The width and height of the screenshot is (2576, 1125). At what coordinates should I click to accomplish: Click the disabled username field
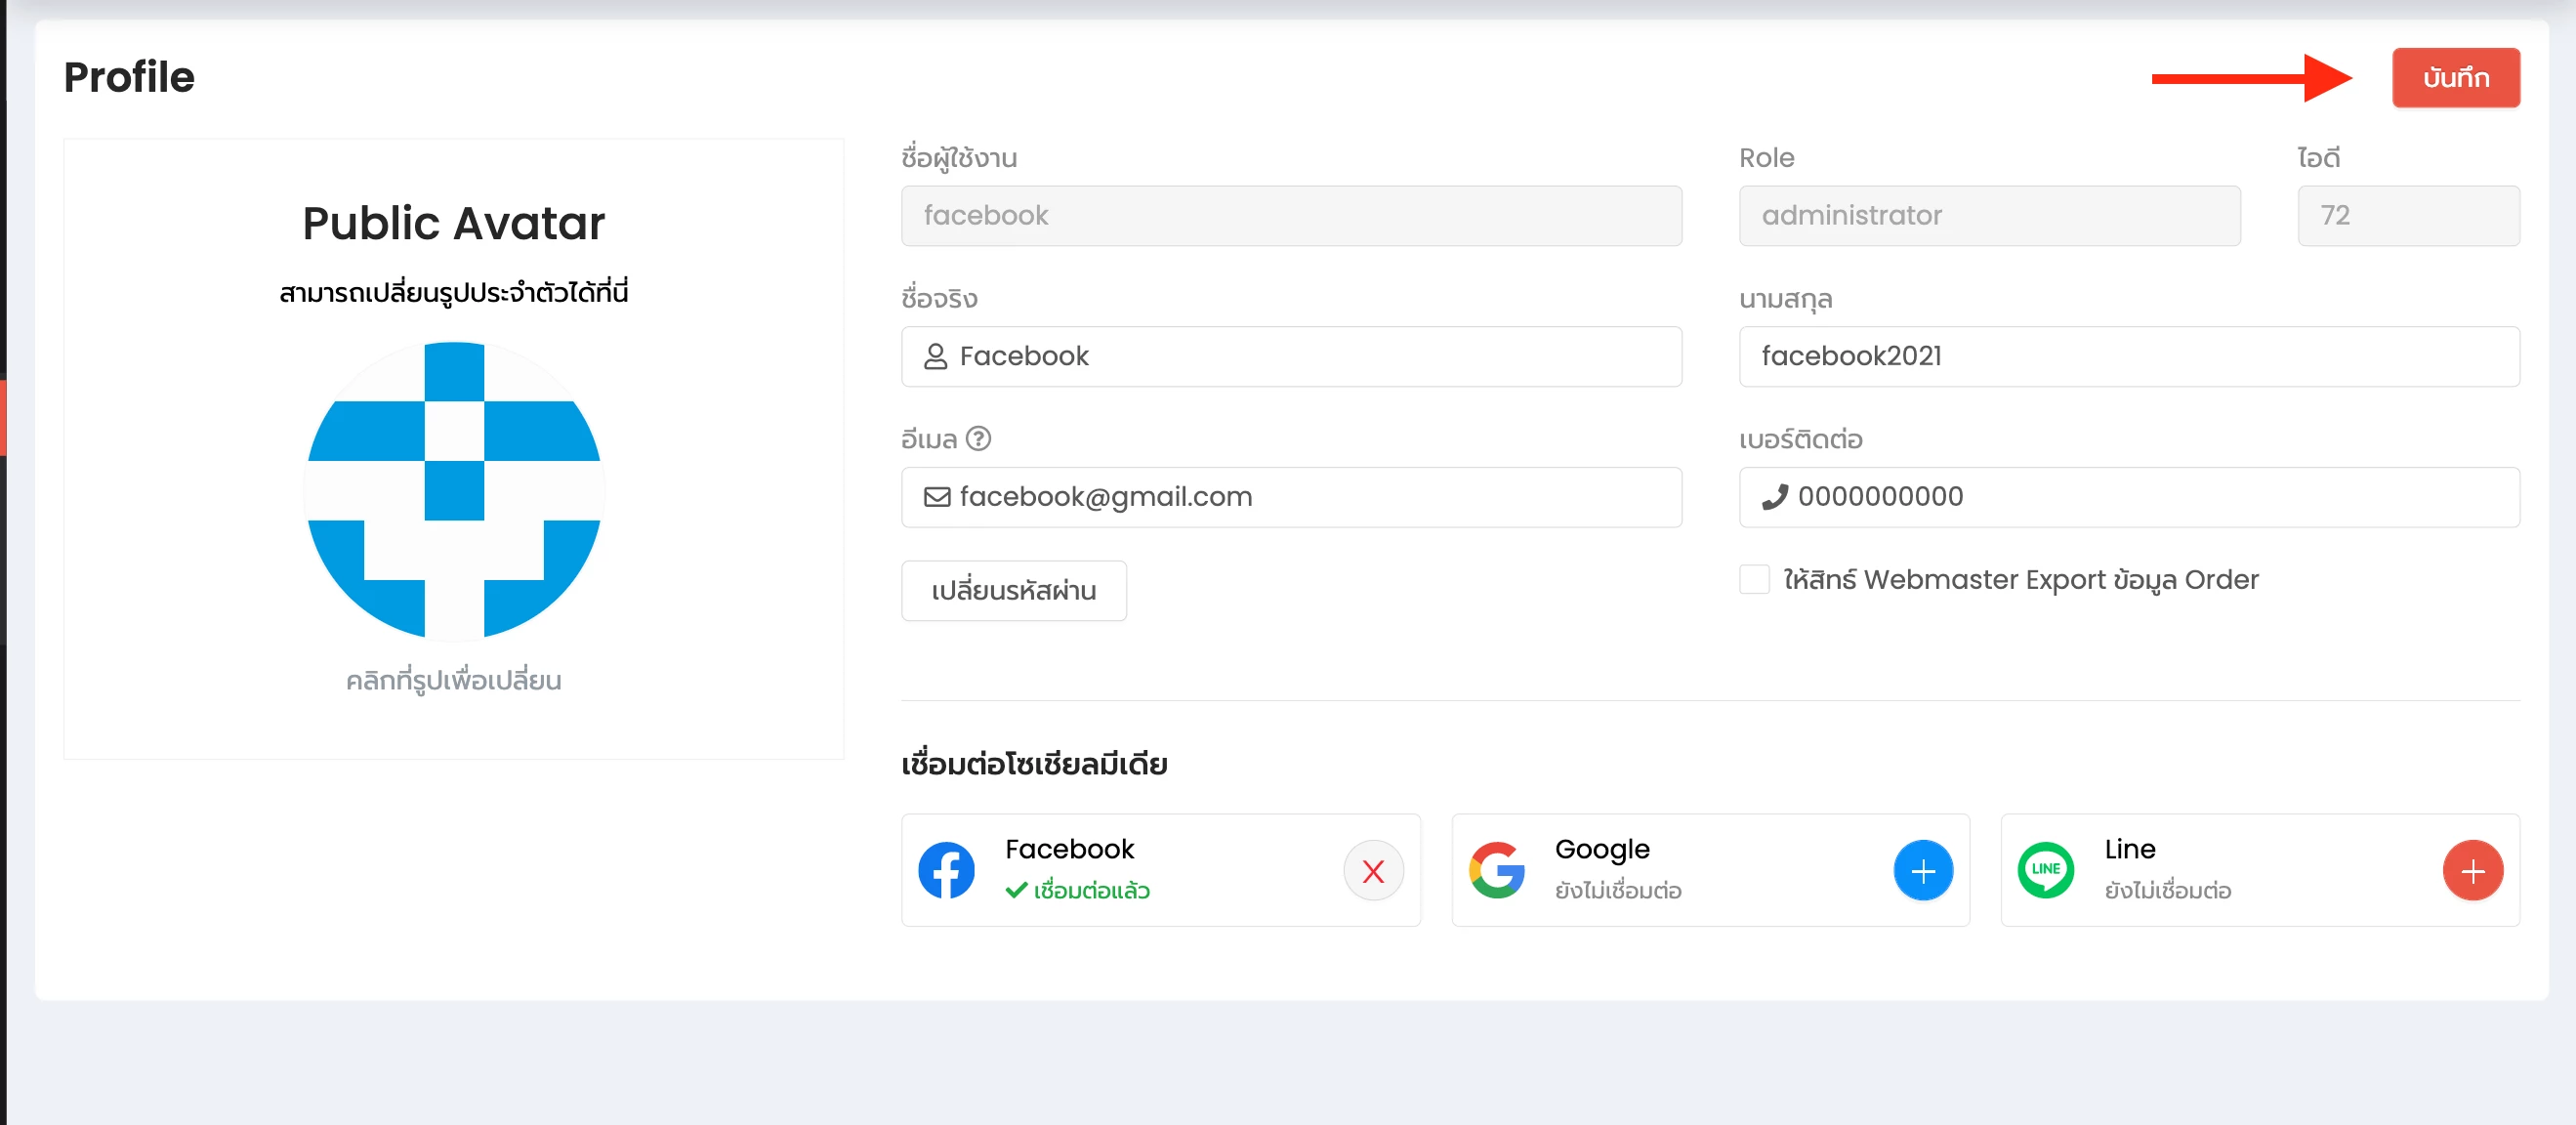(x=1290, y=215)
